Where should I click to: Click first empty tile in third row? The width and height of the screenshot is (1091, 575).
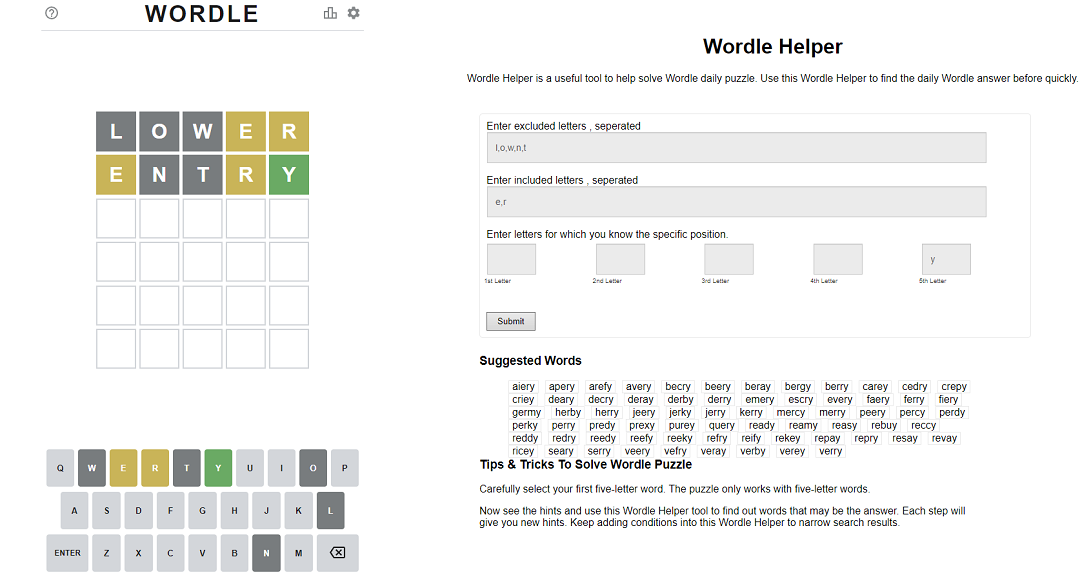pyautogui.click(x=116, y=219)
